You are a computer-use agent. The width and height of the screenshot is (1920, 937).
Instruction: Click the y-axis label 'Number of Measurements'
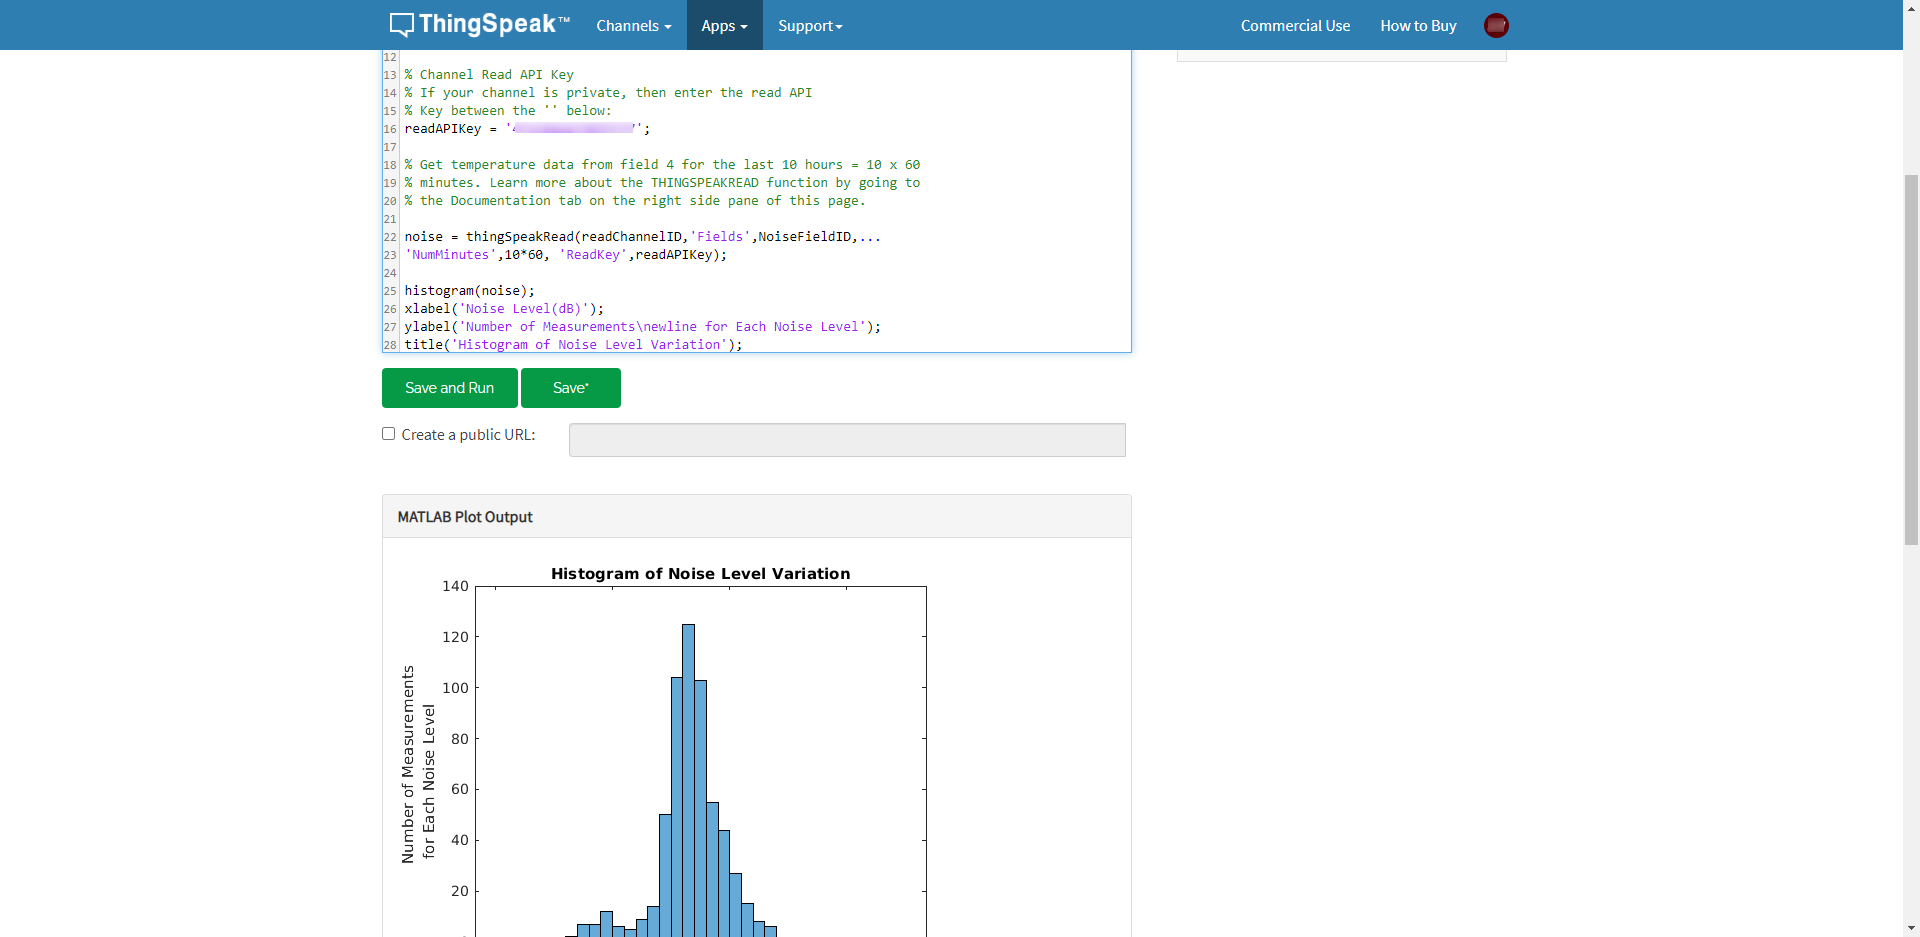coord(408,765)
